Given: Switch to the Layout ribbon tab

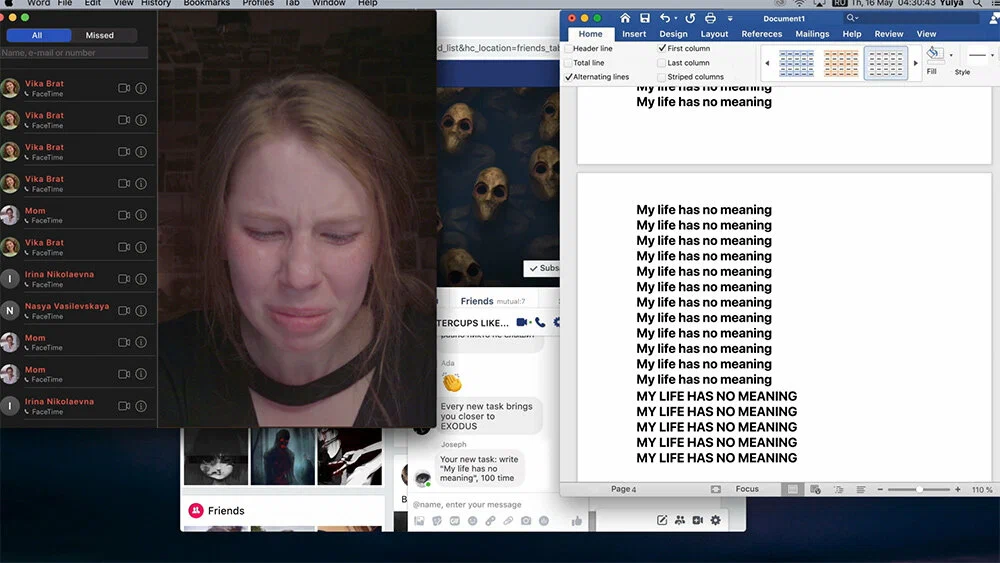Looking at the screenshot, I should coord(714,34).
